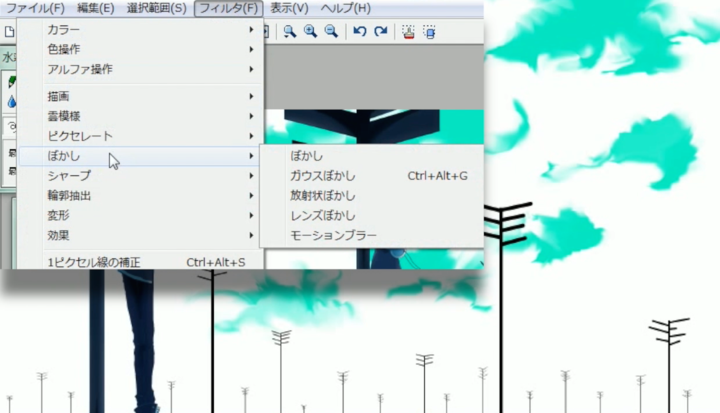Click the highlighted ぼかし filter category
720x413 pixels.
140,156
